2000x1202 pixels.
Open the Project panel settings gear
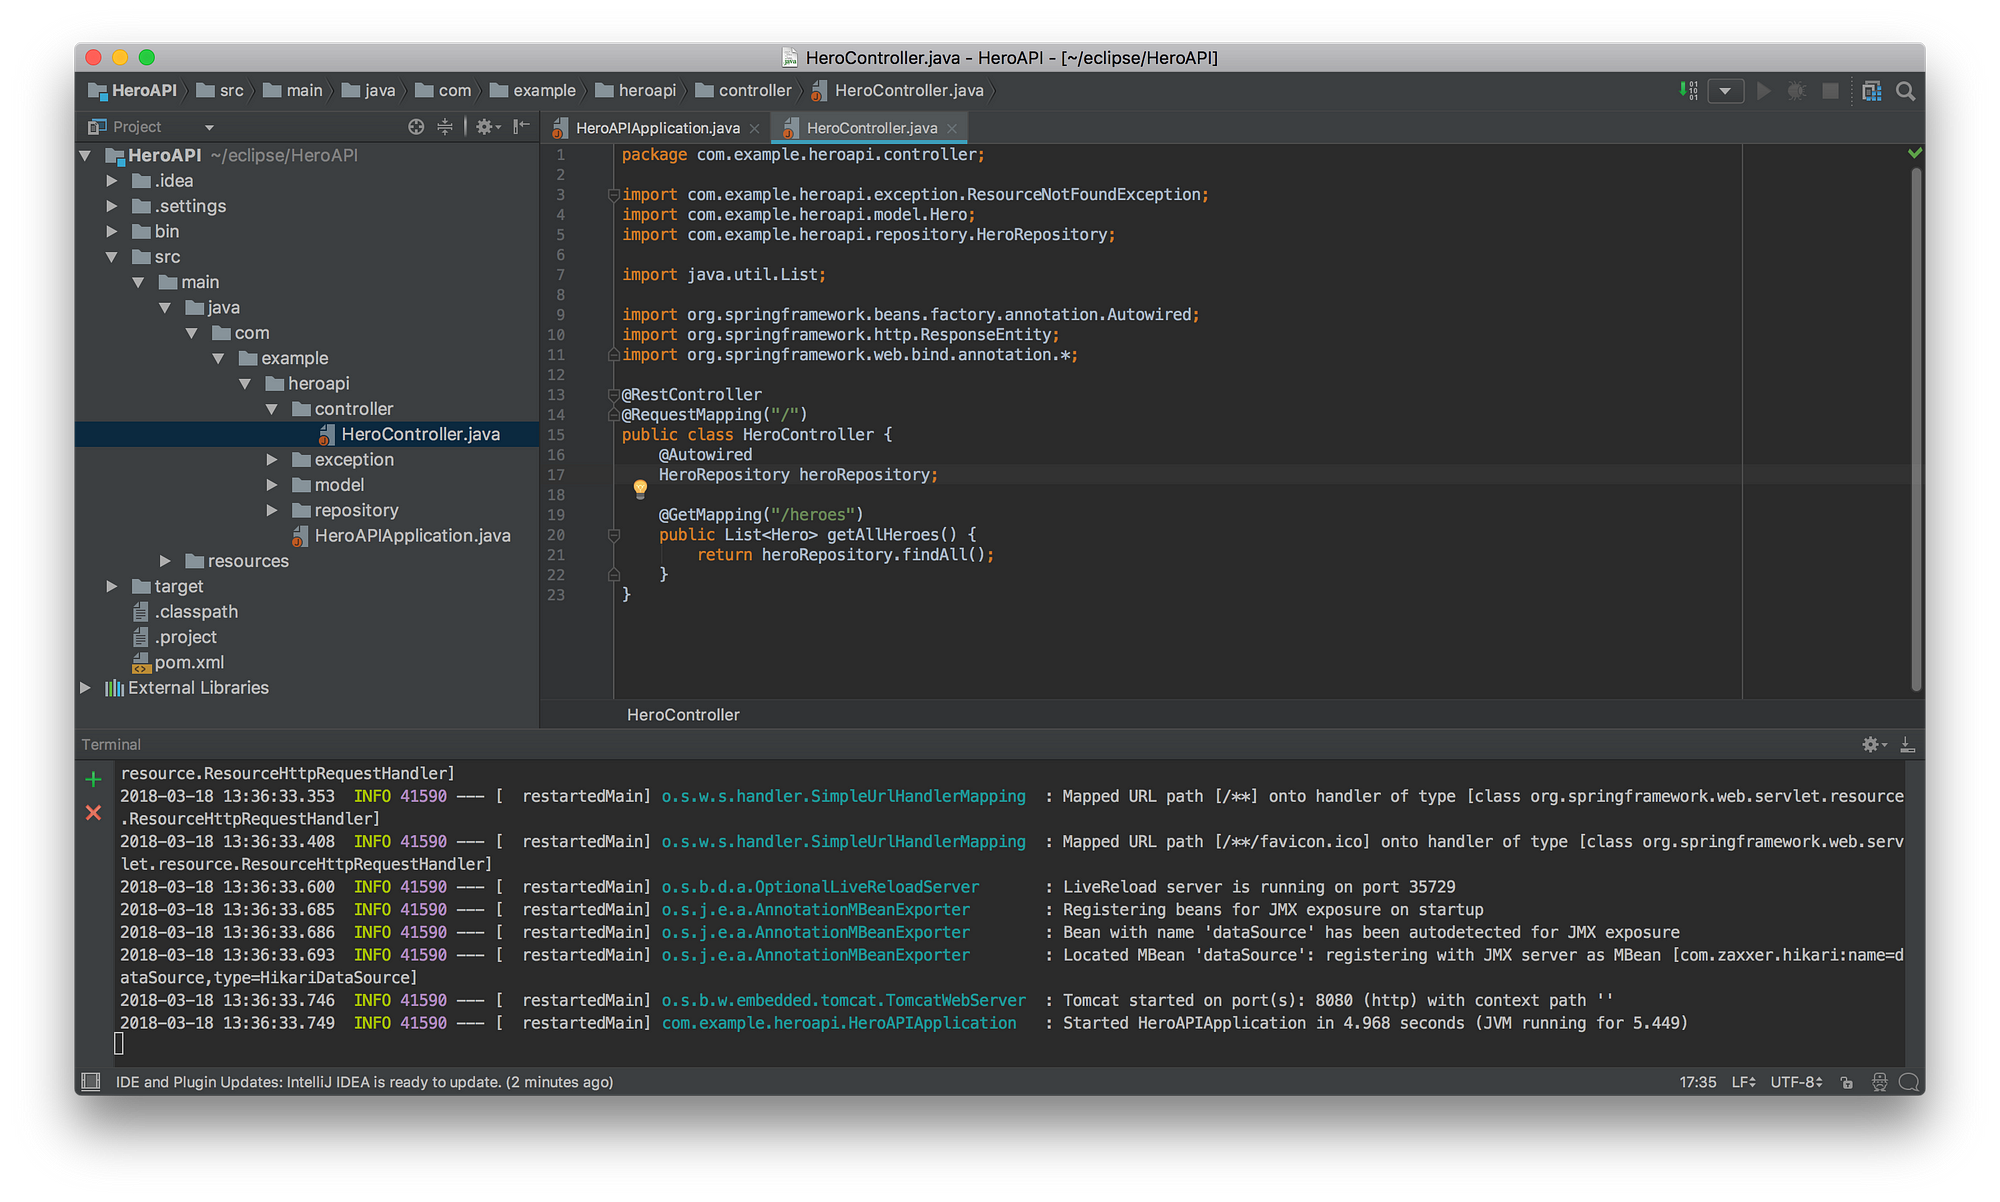pyautogui.click(x=487, y=127)
